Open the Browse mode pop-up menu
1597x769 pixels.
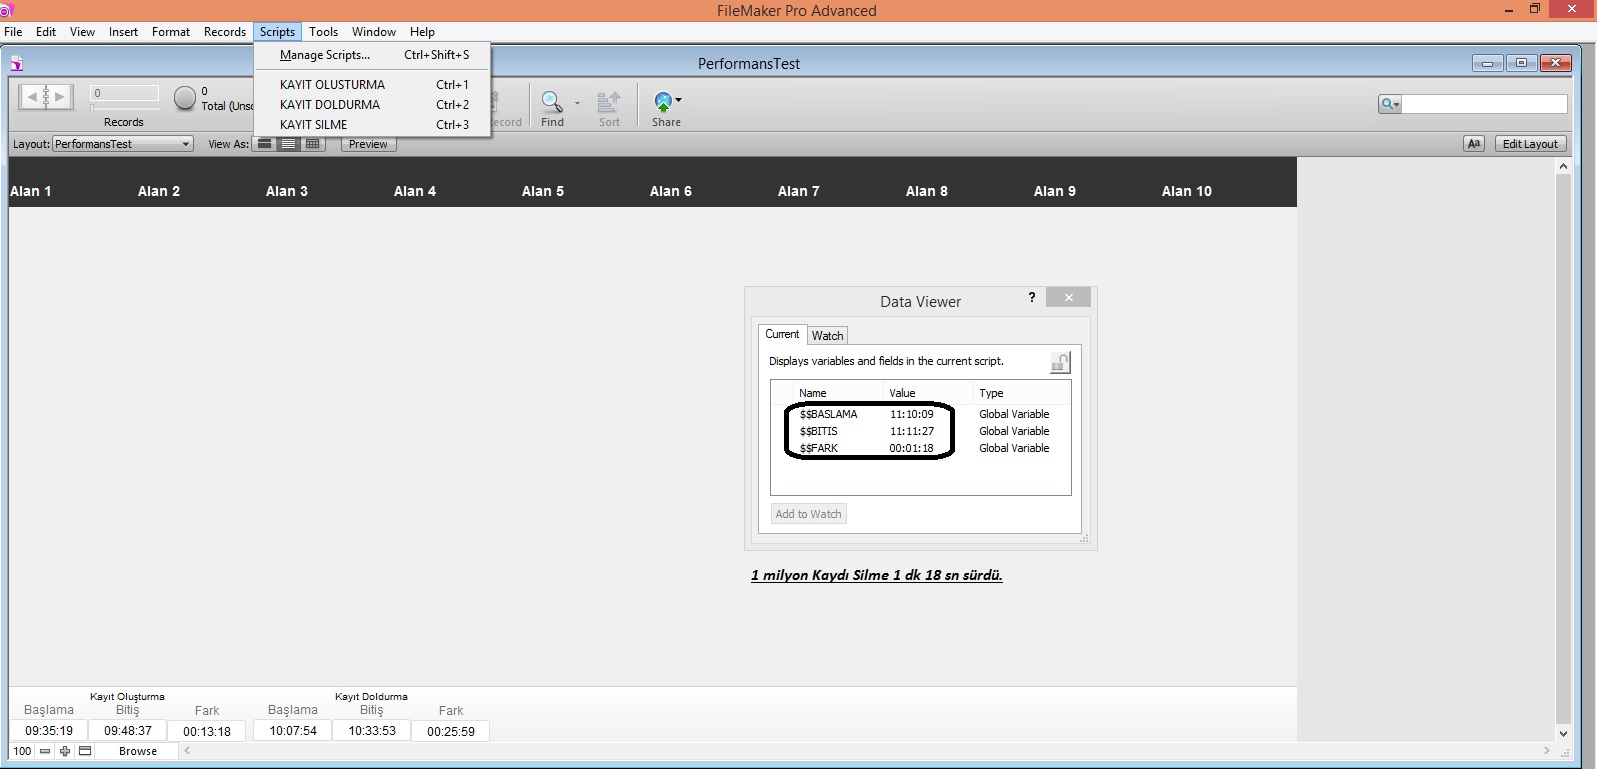point(138,751)
